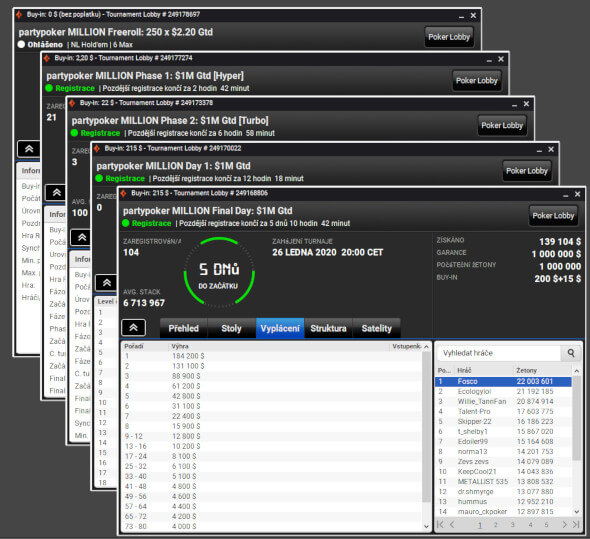Viewport: 590px width, 539px height.
Task: Close the Final Day tournament window
Action: pyautogui.click(x=578, y=194)
